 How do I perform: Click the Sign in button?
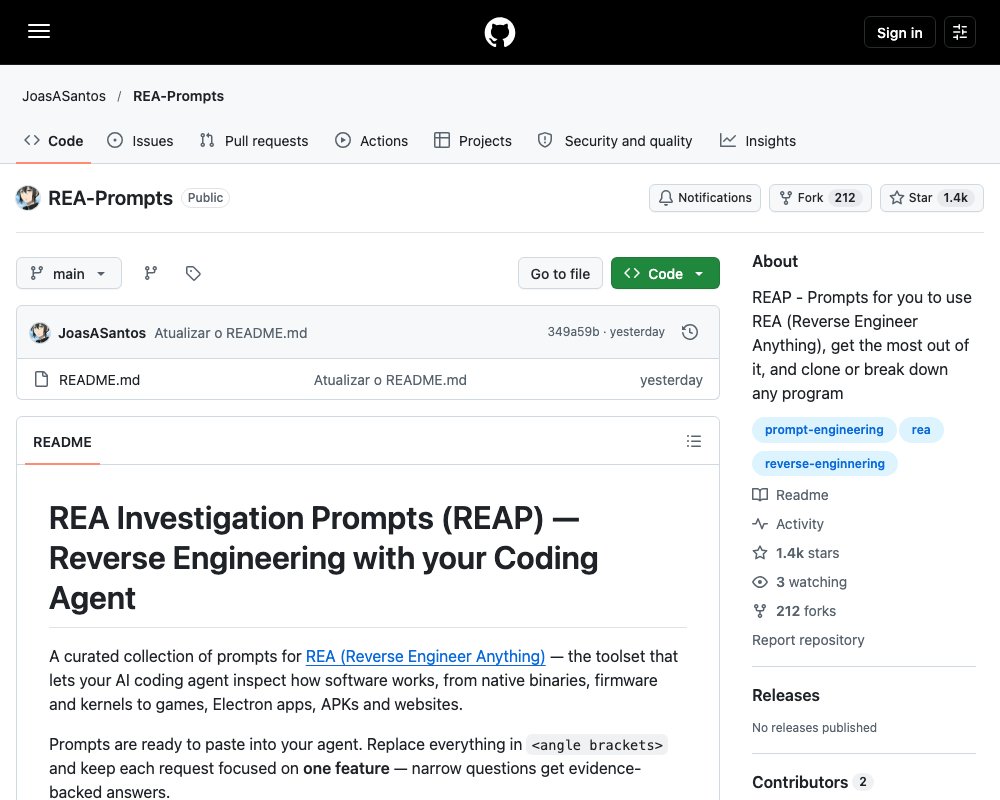pyautogui.click(x=899, y=32)
